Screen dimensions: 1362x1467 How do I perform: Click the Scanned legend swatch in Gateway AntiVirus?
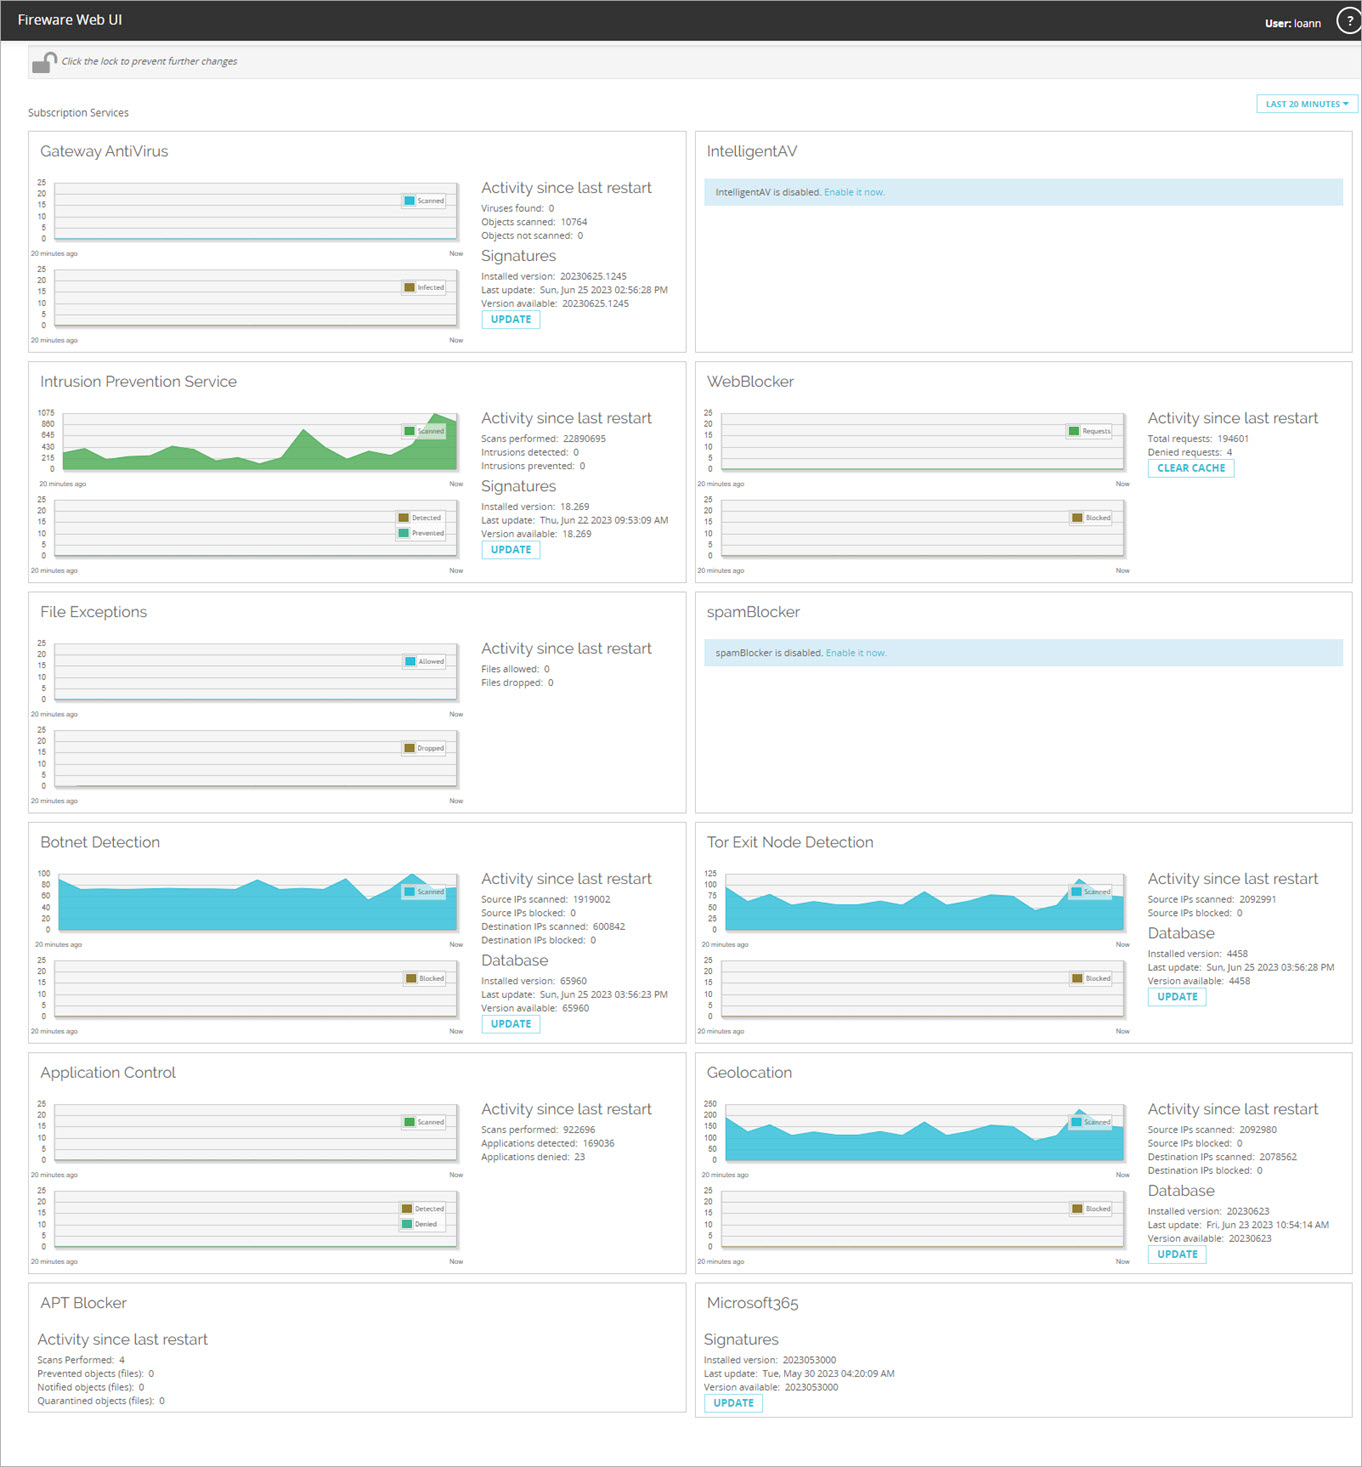[x=410, y=201]
